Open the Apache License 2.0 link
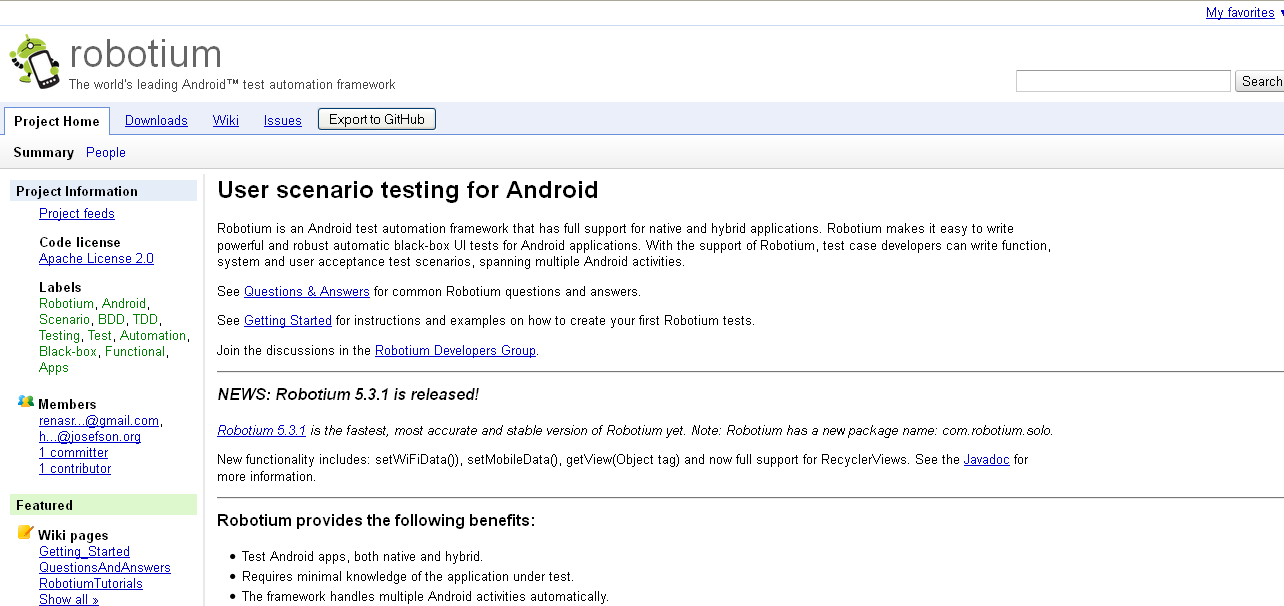The width and height of the screenshot is (1284, 606). (96, 259)
